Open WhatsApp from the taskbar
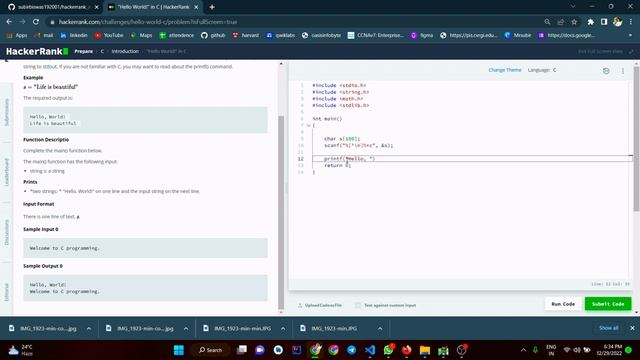 click(388, 350)
